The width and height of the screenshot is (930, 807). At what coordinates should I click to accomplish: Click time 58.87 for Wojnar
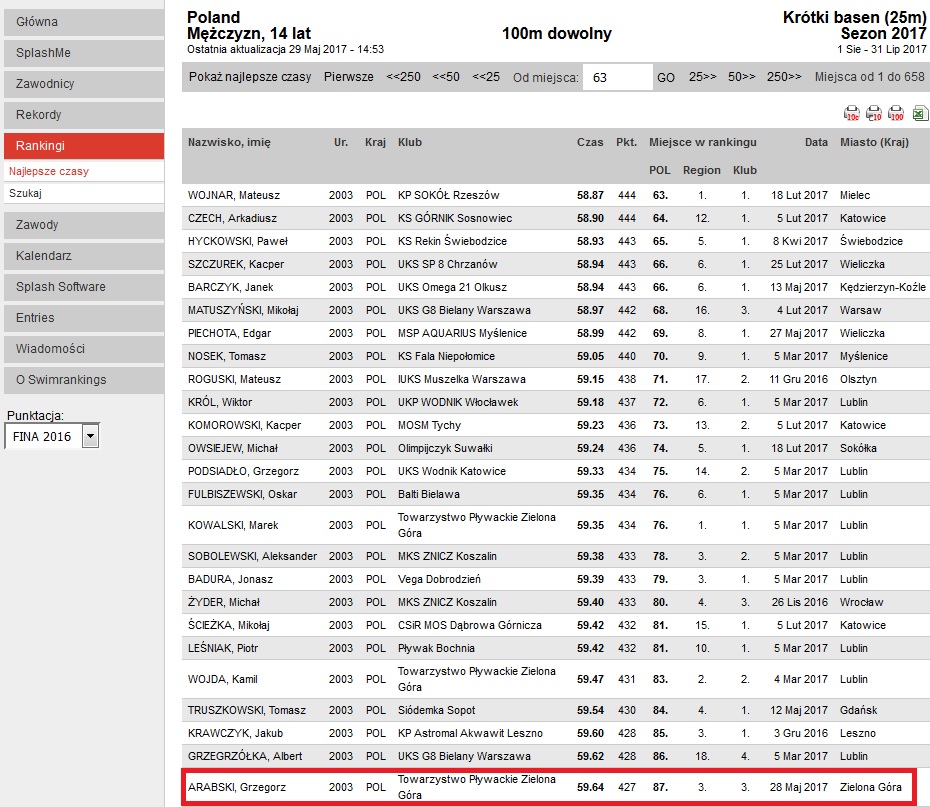(590, 195)
